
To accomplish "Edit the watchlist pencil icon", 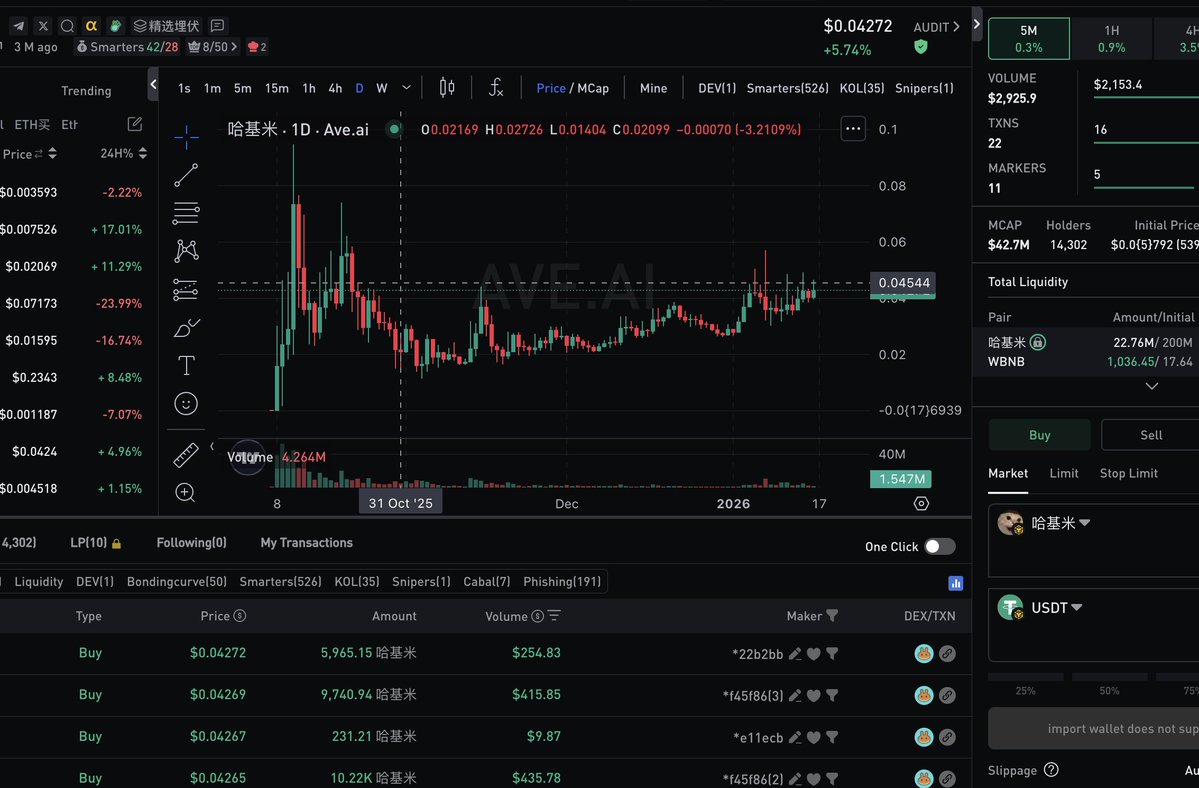I will (x=135, y=124).
